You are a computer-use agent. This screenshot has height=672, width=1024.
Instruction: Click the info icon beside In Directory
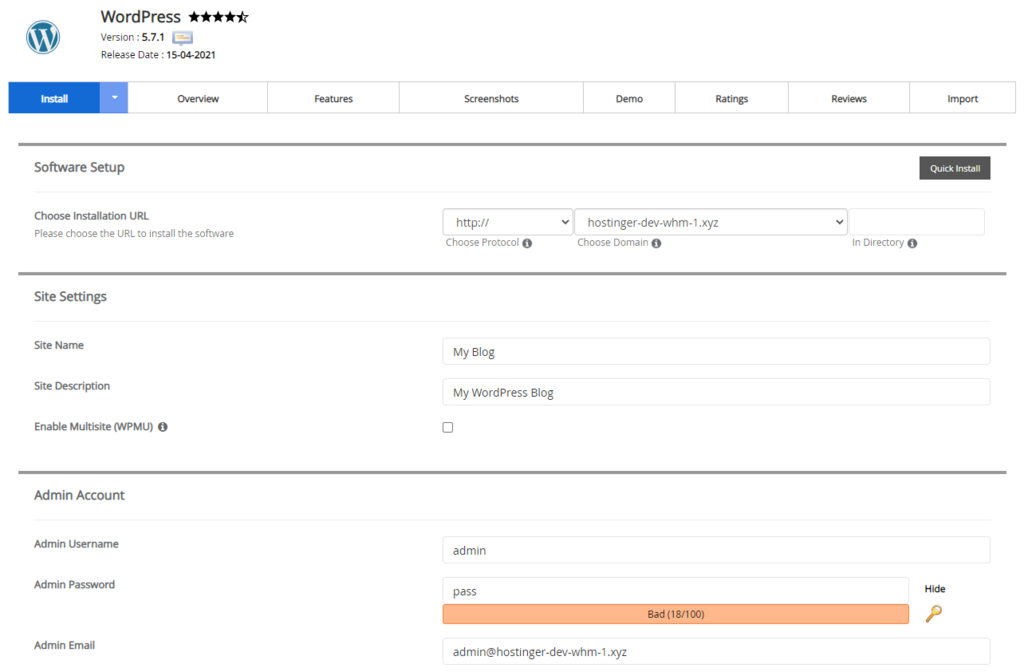tap(913, 242)
